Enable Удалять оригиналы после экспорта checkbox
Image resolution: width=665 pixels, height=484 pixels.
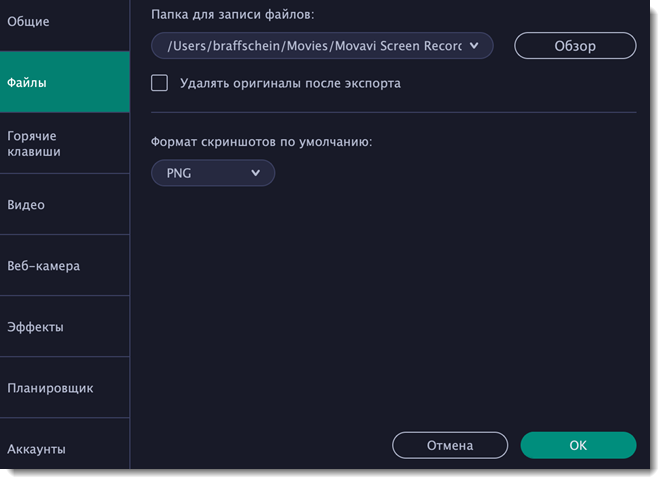coord(159,83)
